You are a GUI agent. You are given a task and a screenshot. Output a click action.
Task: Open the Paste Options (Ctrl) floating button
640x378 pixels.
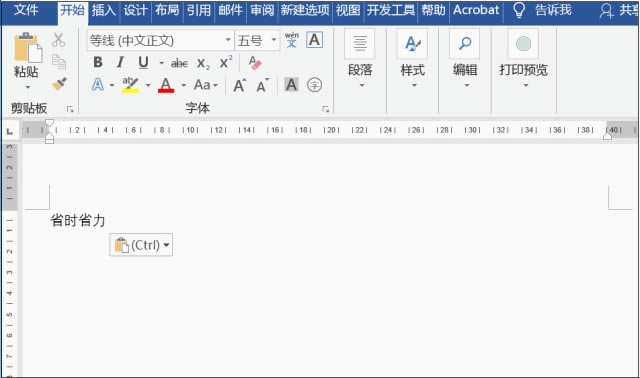coord(141,245)
